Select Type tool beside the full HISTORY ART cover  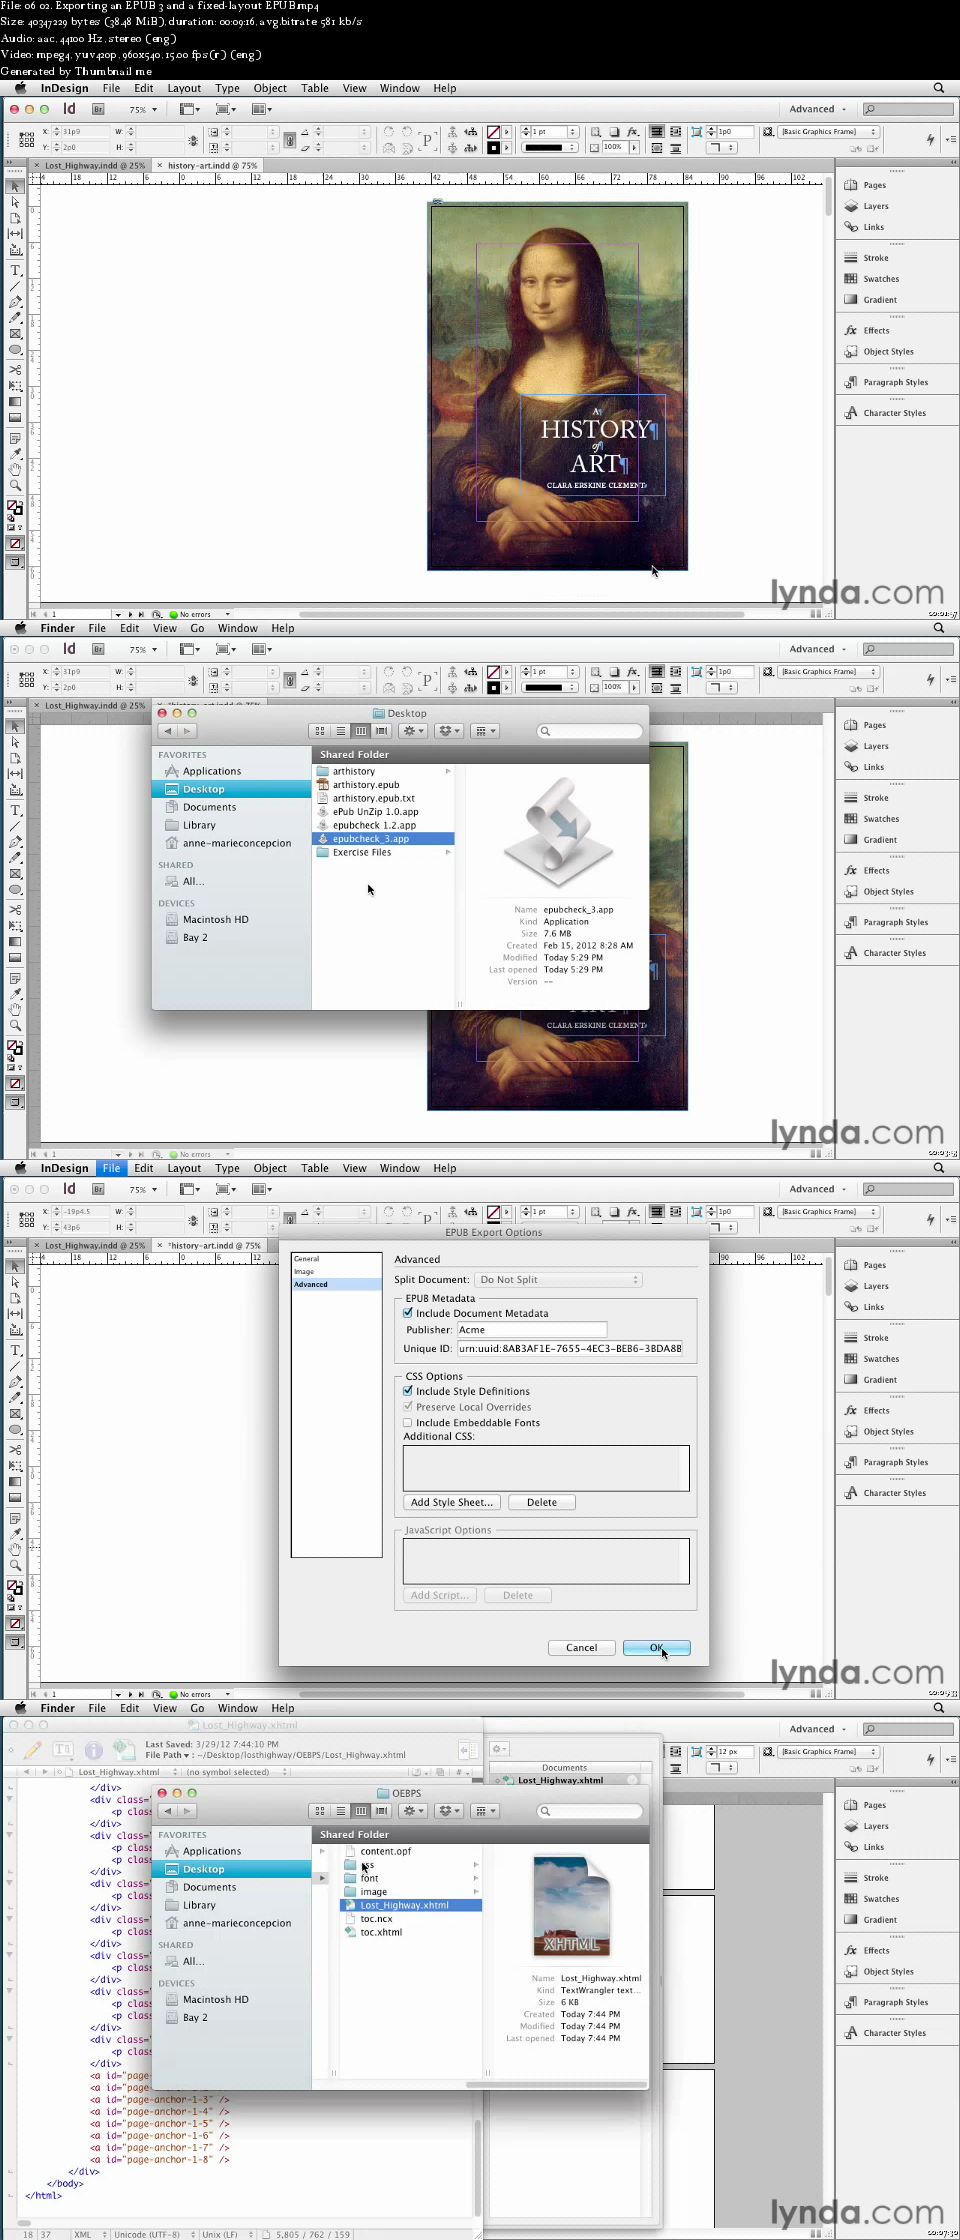point(15,270)
